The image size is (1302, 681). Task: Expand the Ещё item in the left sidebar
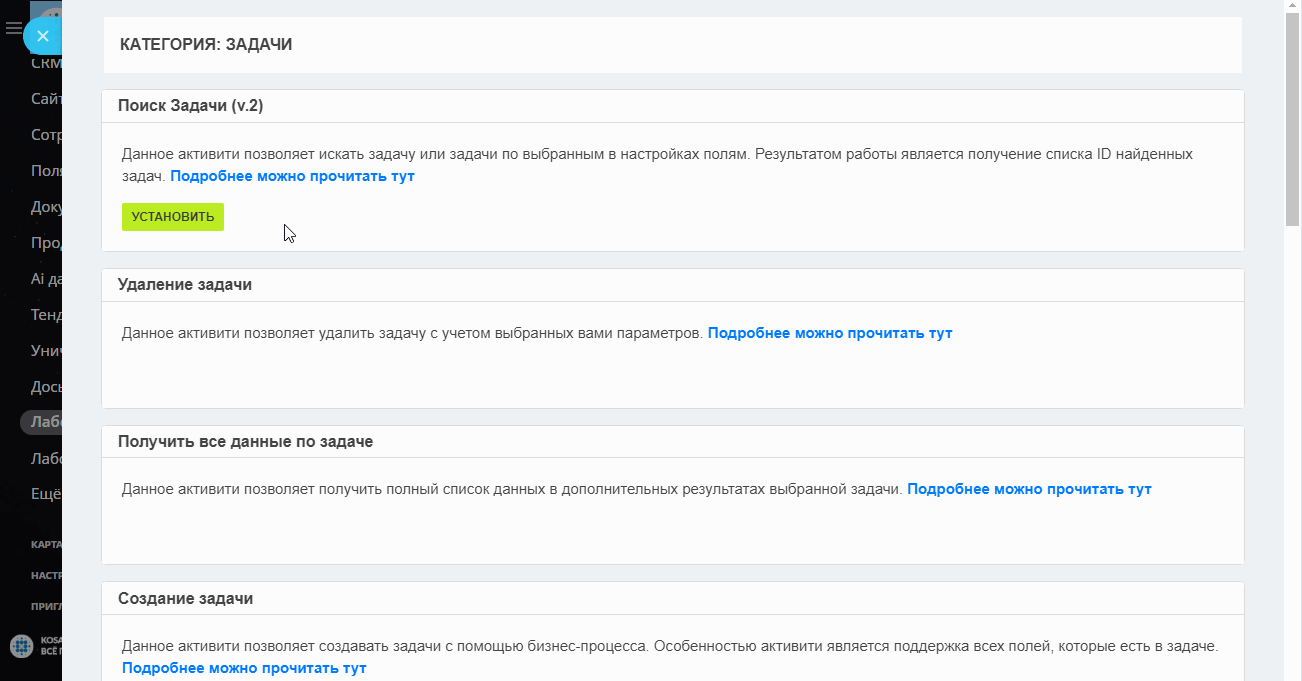tap(46, 493)
